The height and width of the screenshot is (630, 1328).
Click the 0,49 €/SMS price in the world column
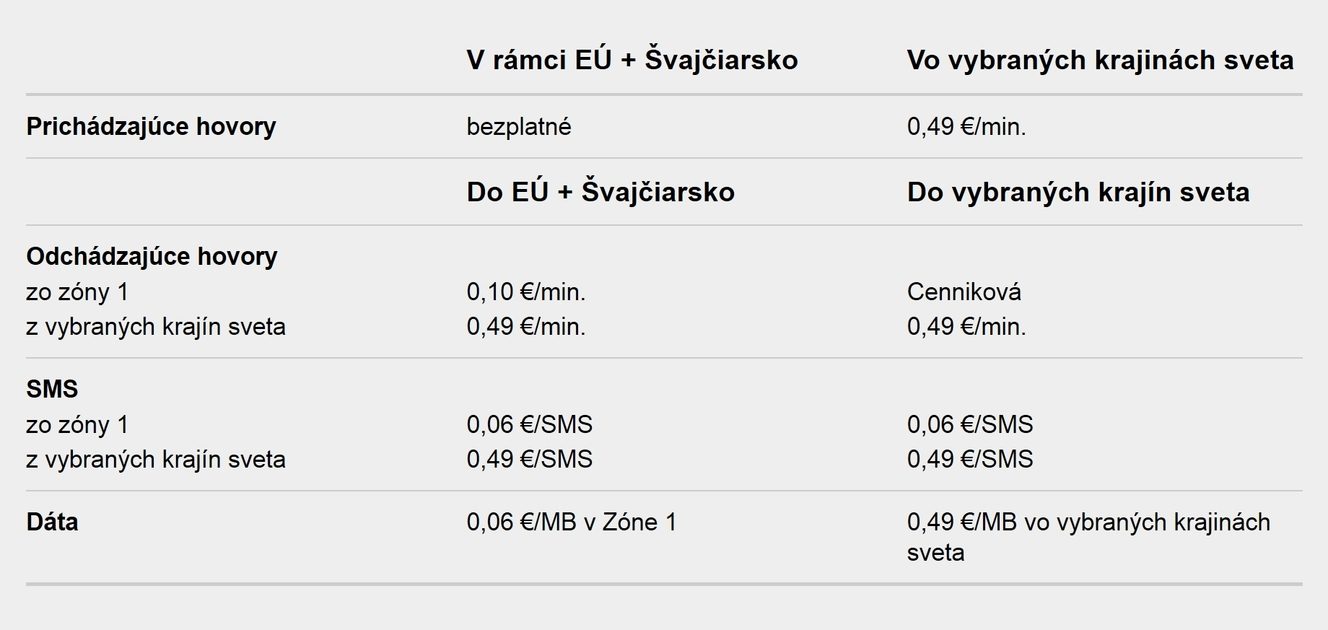point(970,459)
